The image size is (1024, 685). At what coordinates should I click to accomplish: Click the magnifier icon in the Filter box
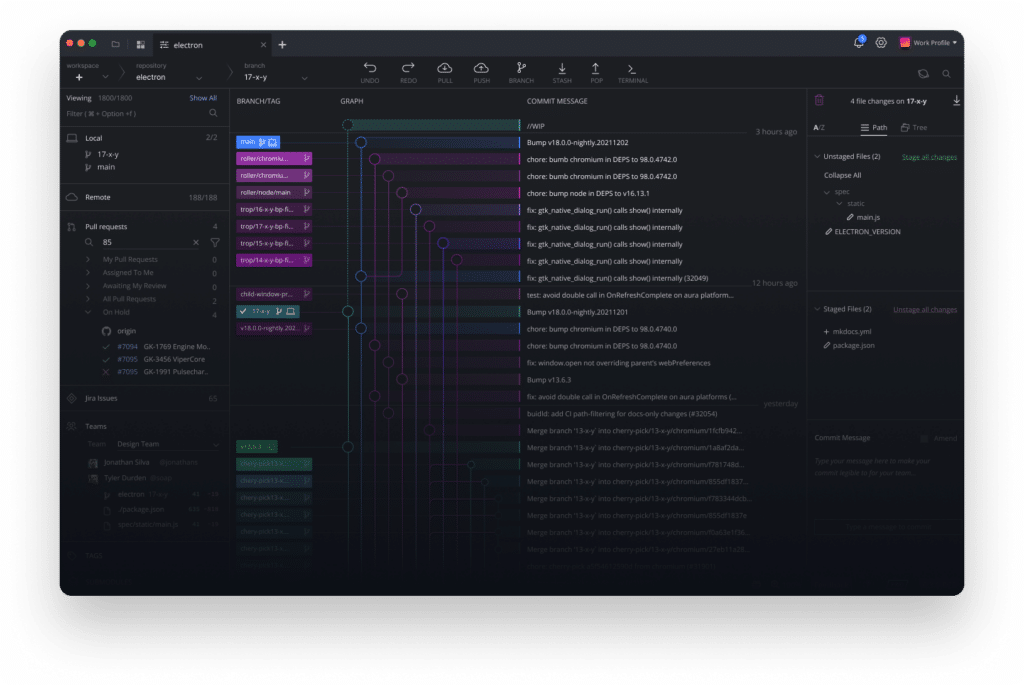214,113
